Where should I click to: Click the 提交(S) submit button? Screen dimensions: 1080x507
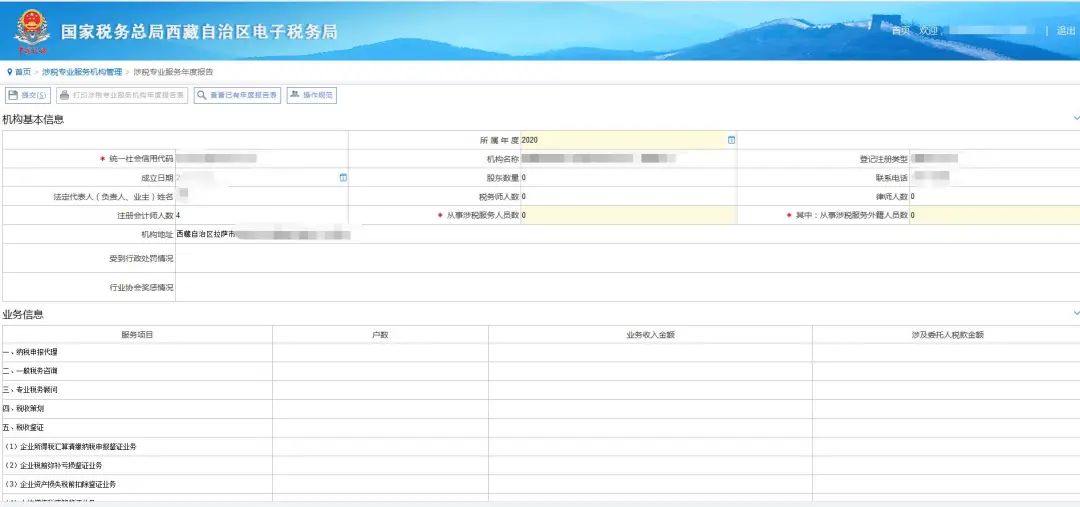[28, 96]
